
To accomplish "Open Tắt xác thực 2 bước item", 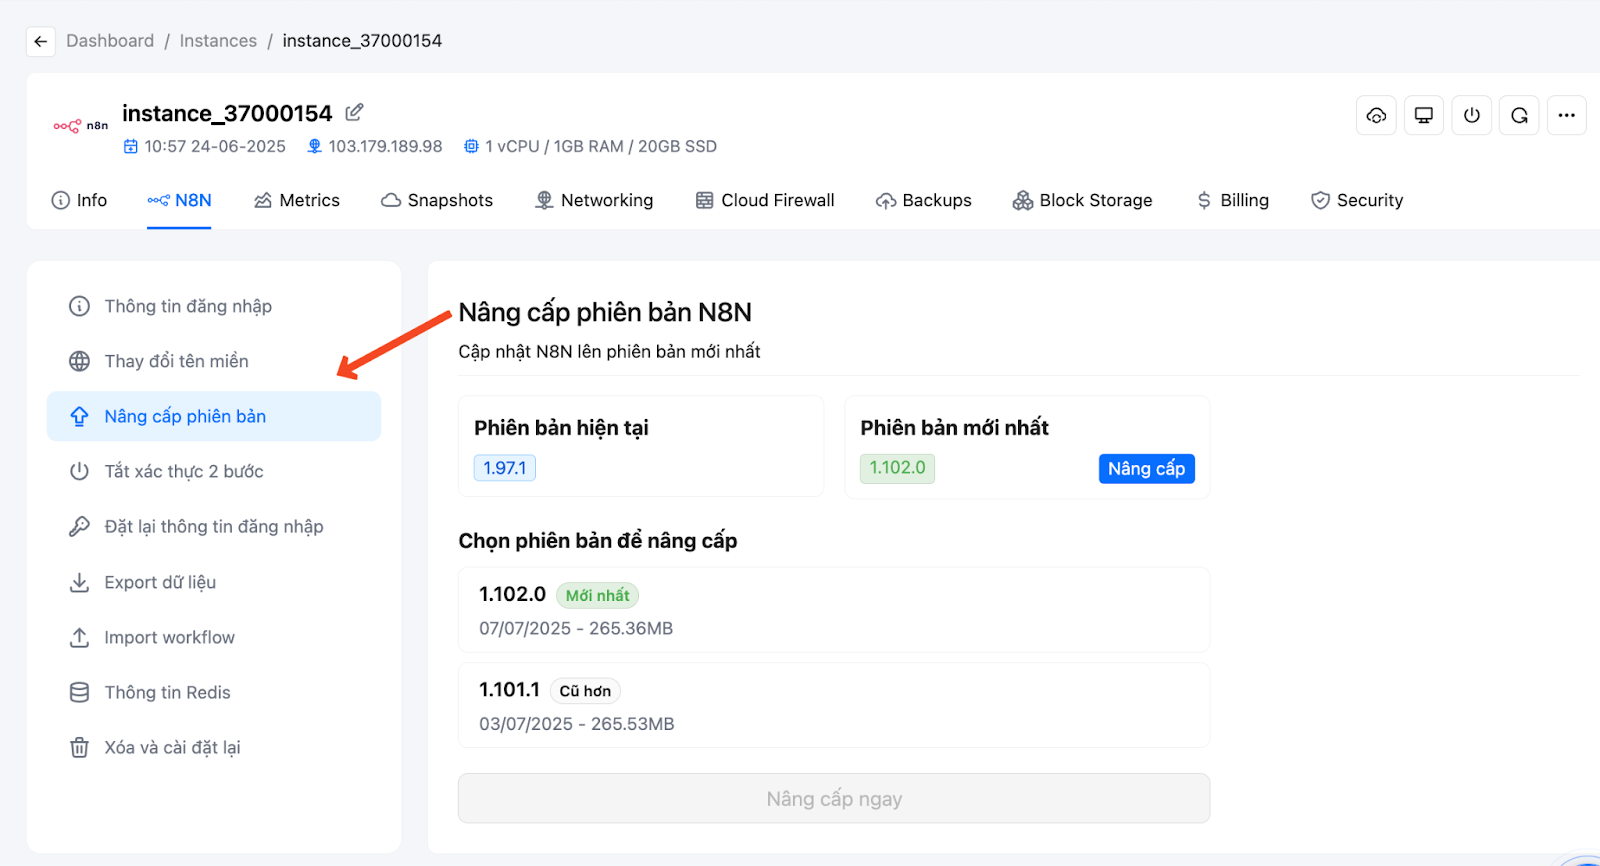I will (214, 471).
